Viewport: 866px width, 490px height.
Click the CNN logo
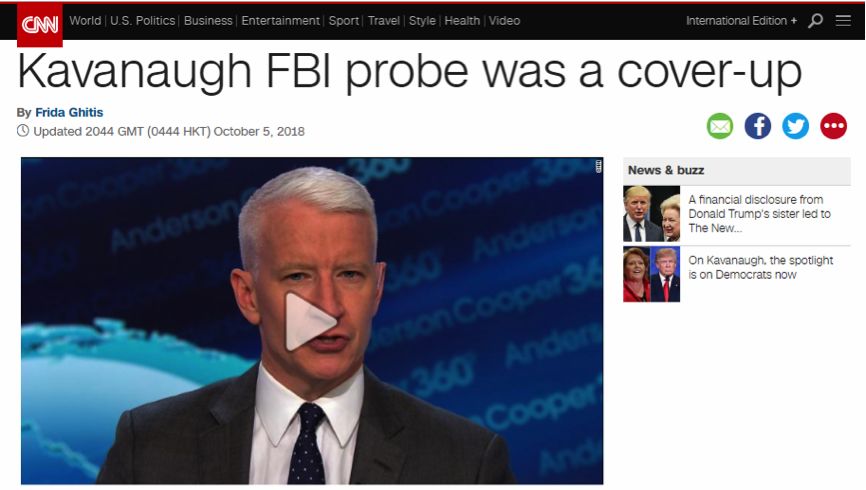[x=40, y=24]
